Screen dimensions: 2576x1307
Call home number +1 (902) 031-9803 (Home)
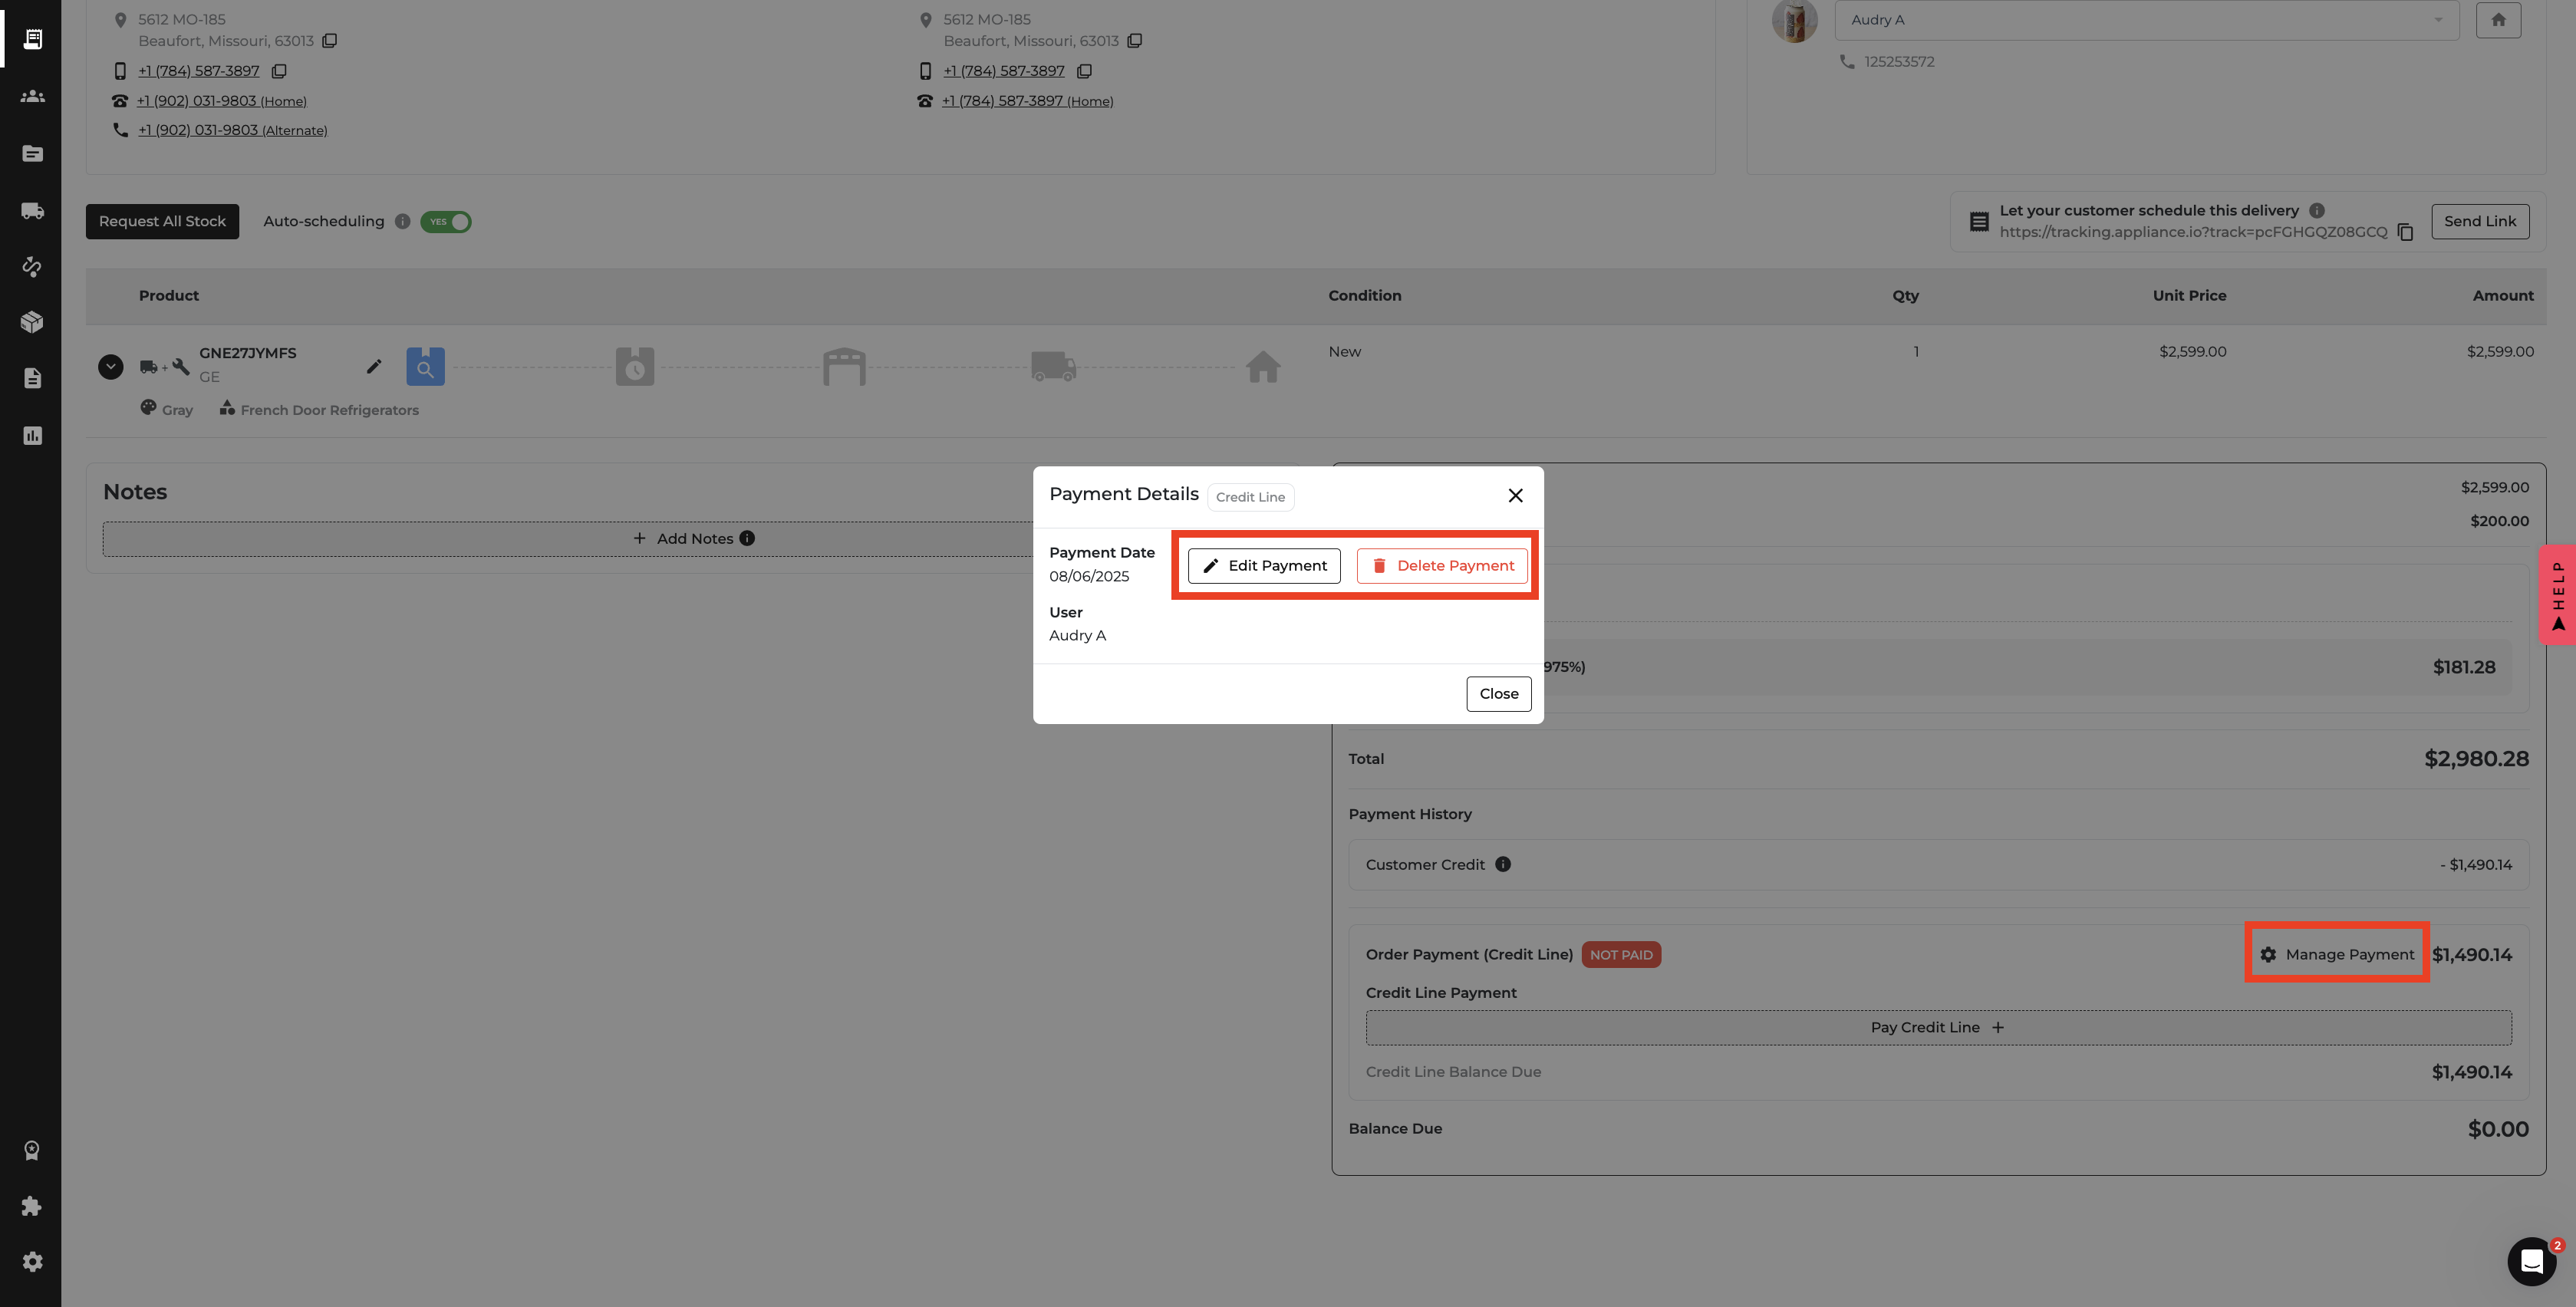(222, 101)
